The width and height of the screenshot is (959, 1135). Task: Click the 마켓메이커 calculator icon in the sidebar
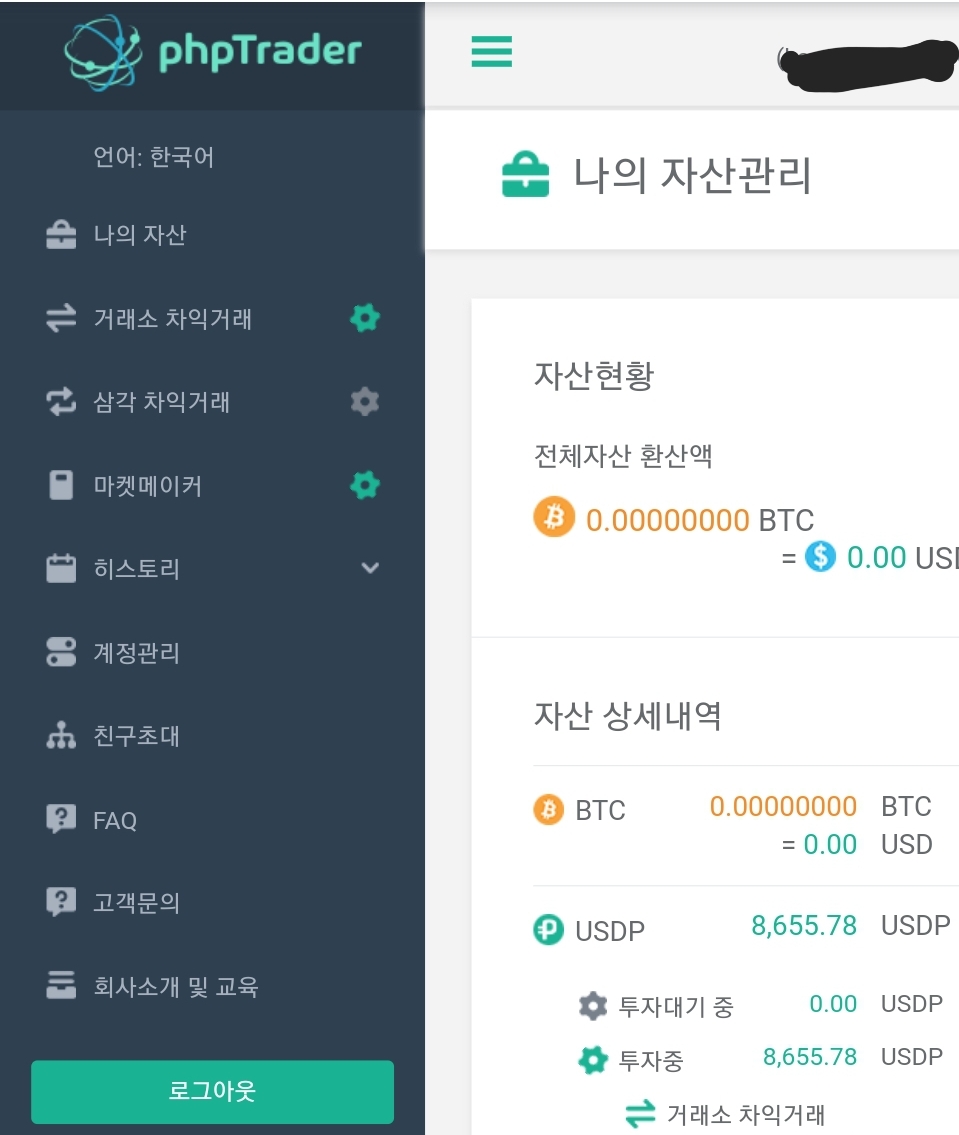61,486
